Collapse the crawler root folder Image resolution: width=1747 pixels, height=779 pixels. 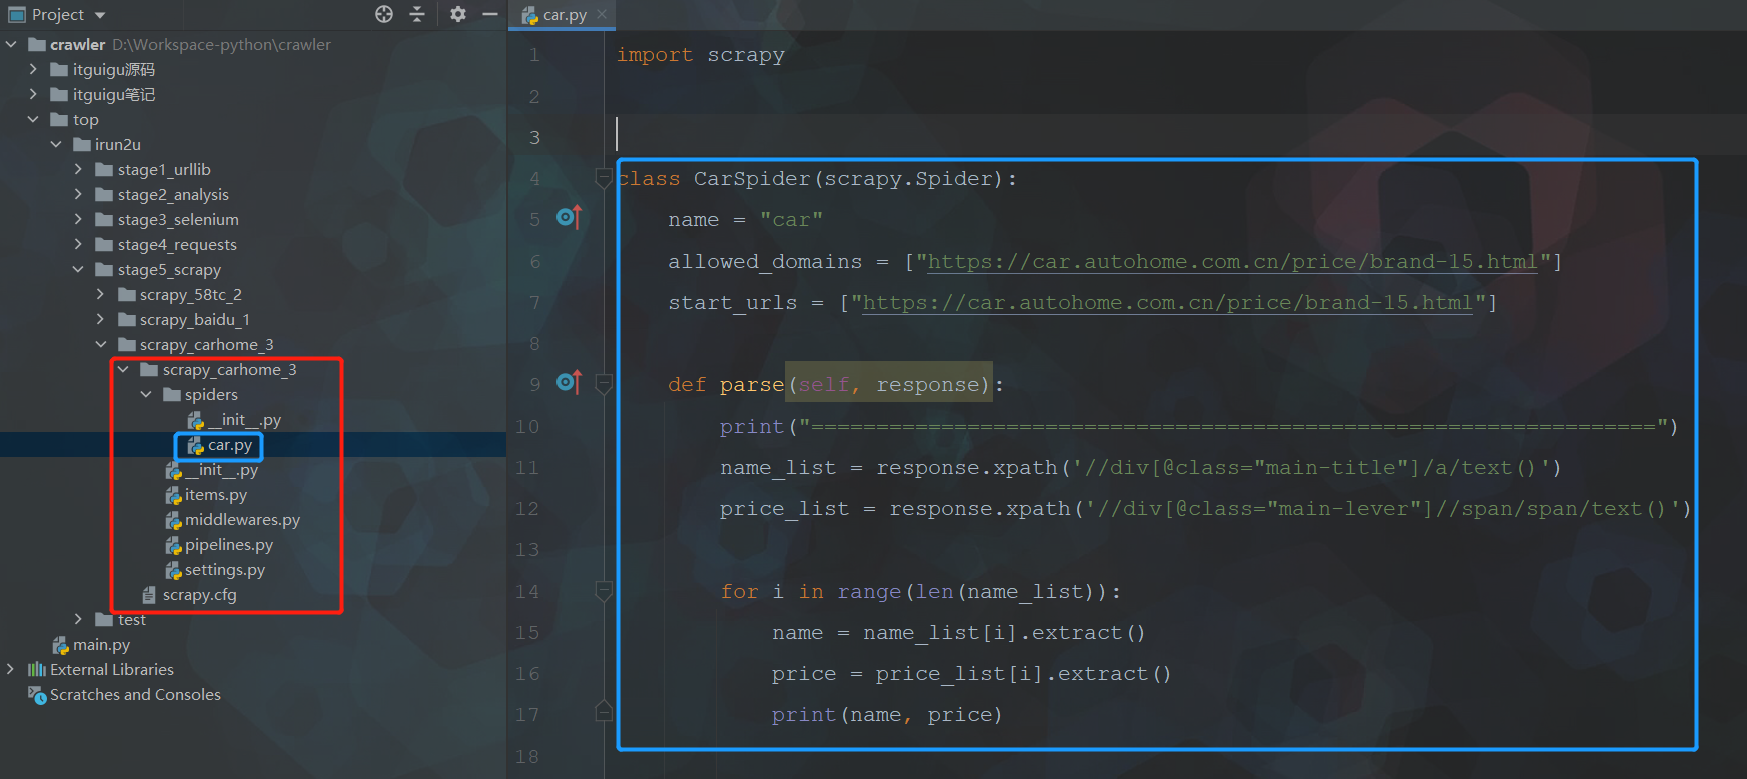(x=11, y=44)
